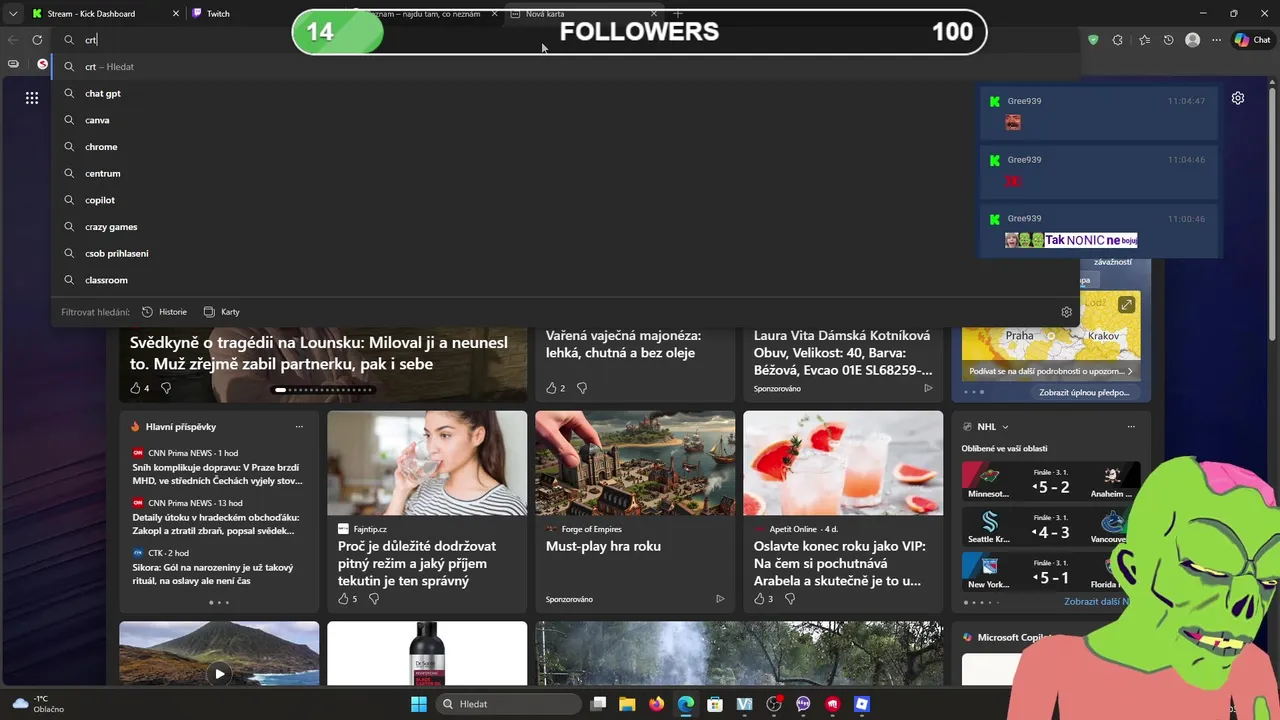Dislike the pitný režim article
1280x720 pixels.
374,599
